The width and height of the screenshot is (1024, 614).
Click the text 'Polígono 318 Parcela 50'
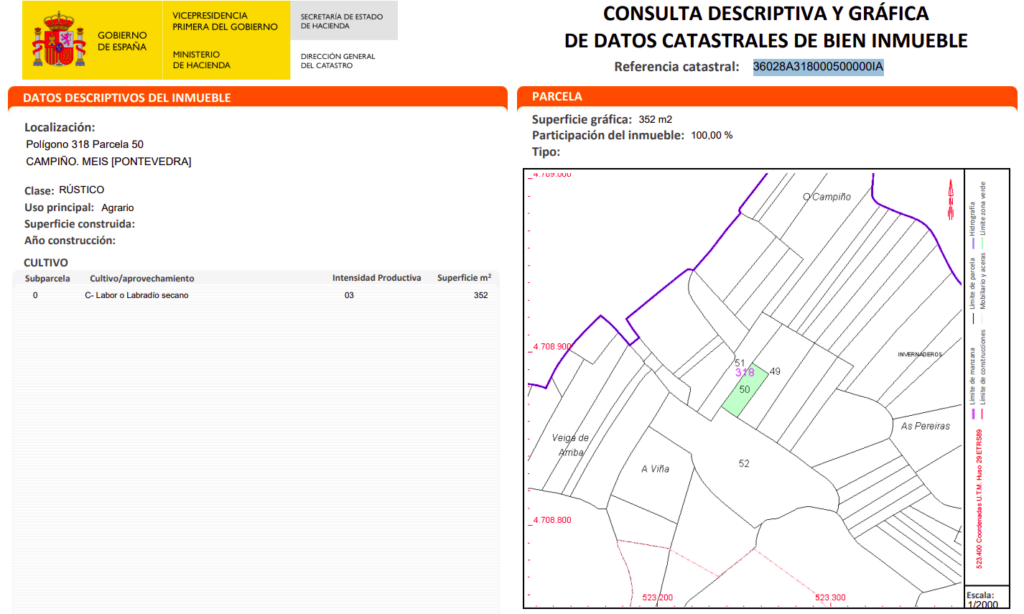(85, 144)
